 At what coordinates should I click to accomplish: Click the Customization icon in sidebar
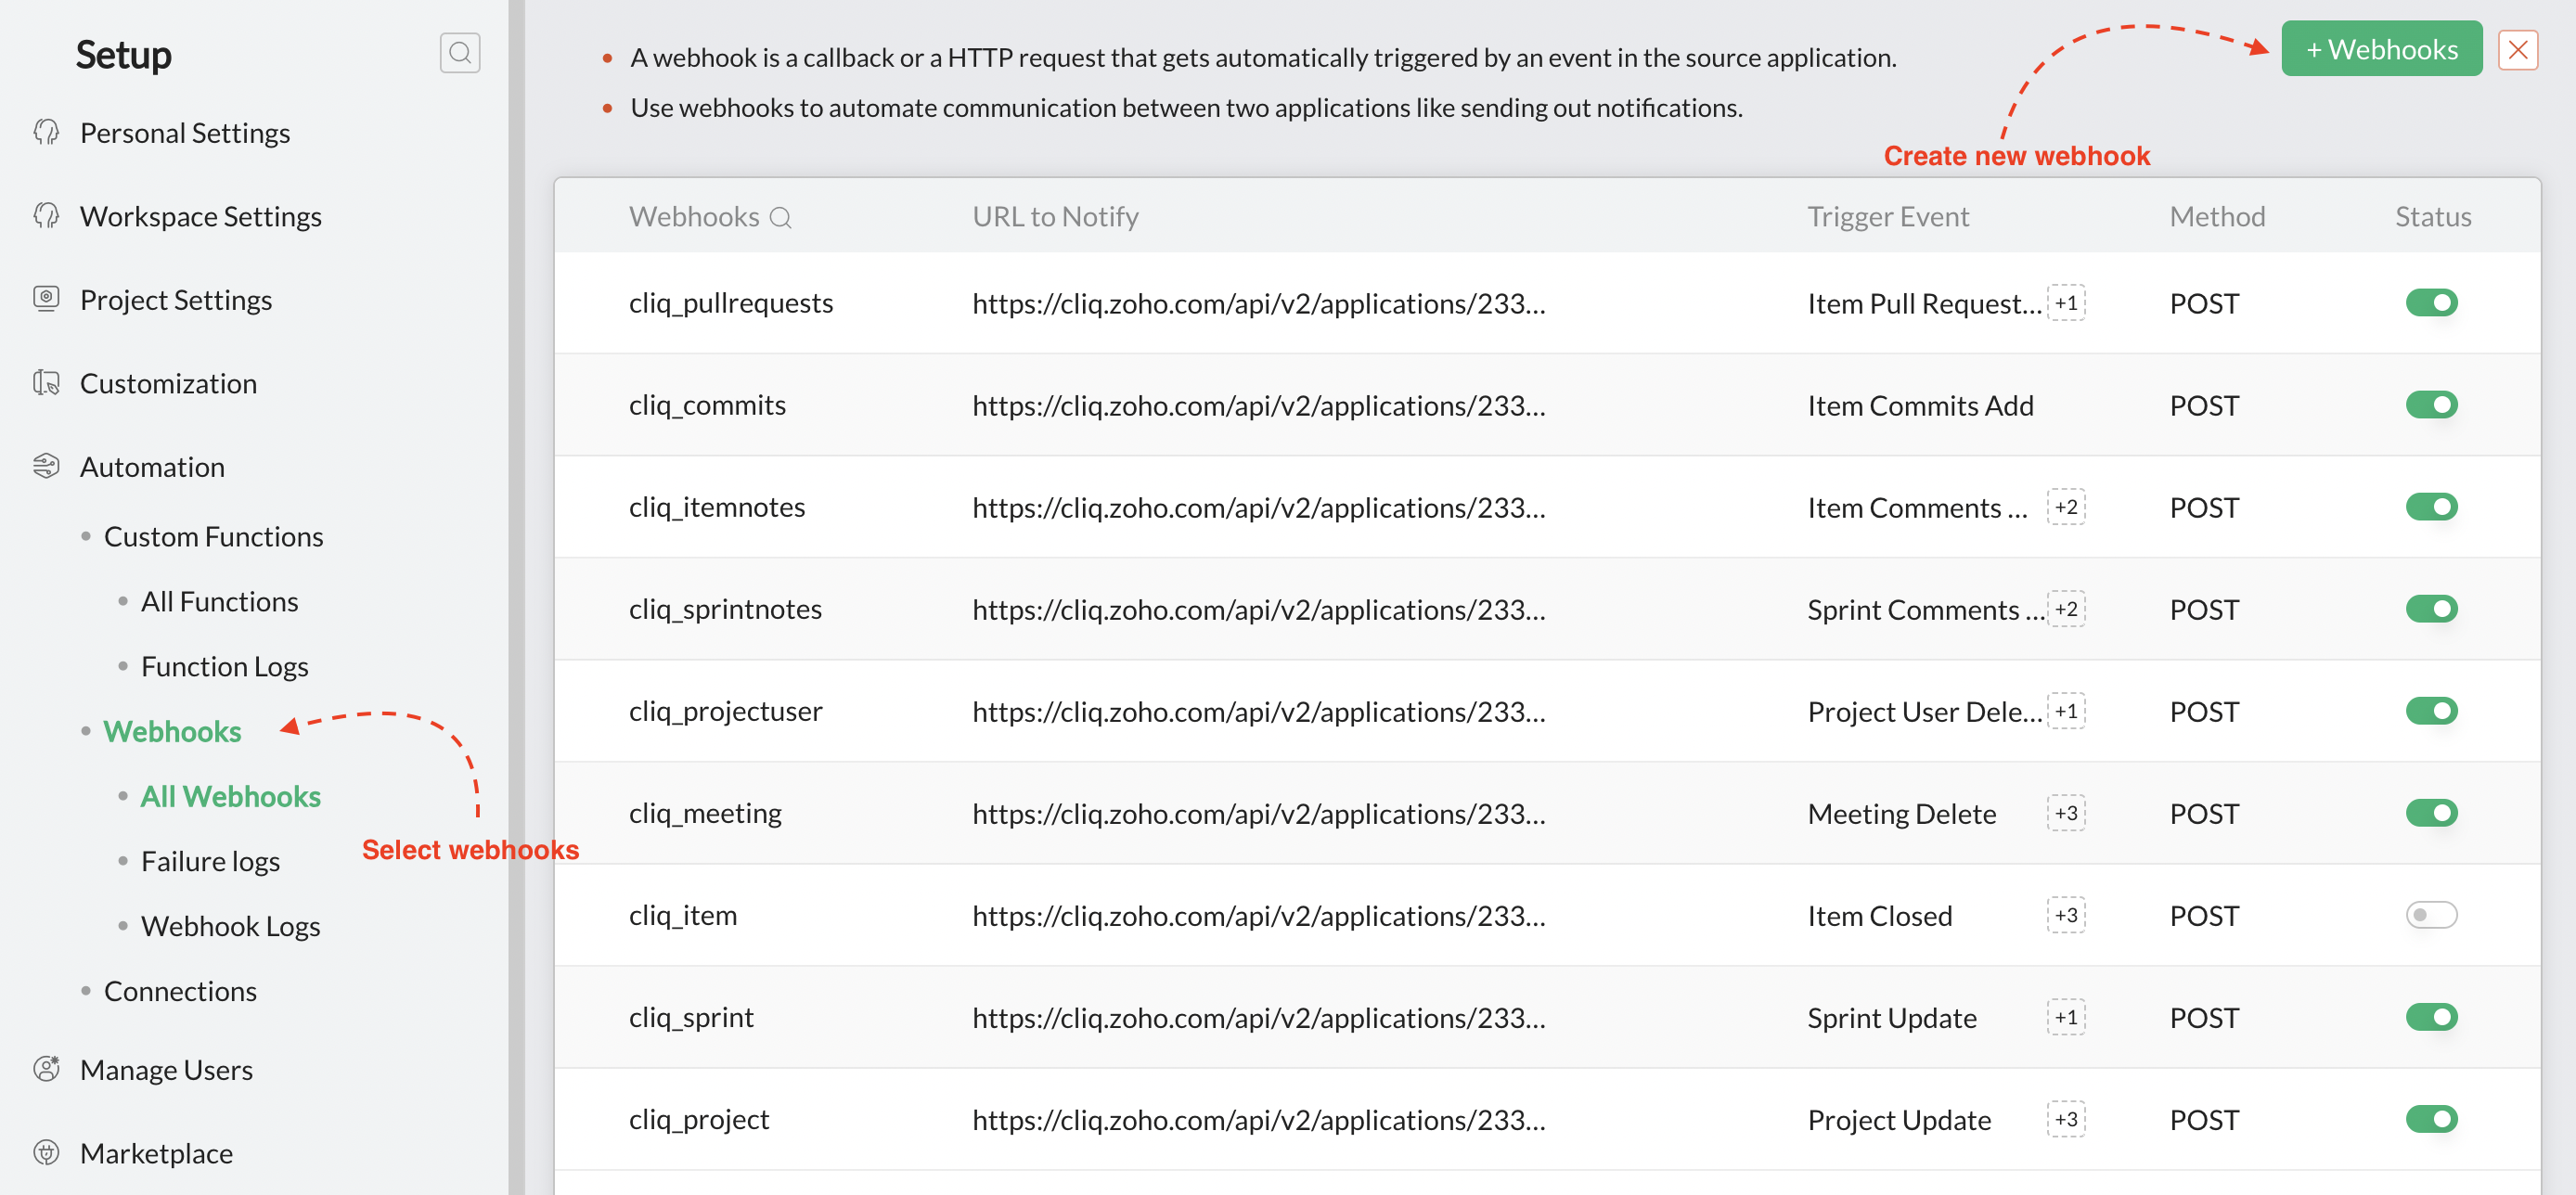[x=46, y=383]
